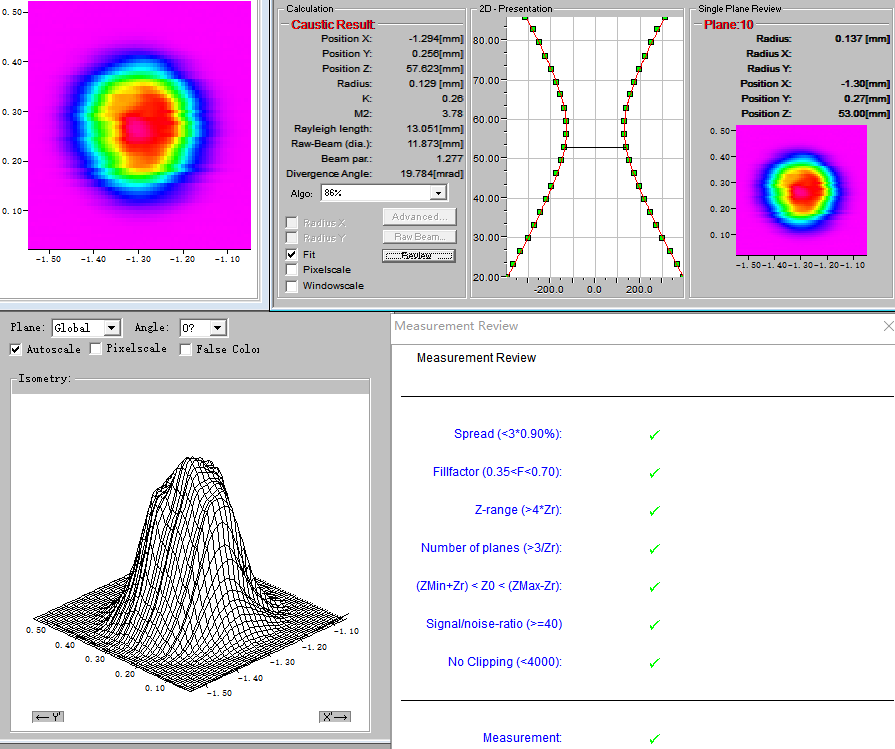Click the Signal/noise-ratio green checkmark
Image resolution: width=895 pixels, height=749 pixels.
(x=655, y=625)
